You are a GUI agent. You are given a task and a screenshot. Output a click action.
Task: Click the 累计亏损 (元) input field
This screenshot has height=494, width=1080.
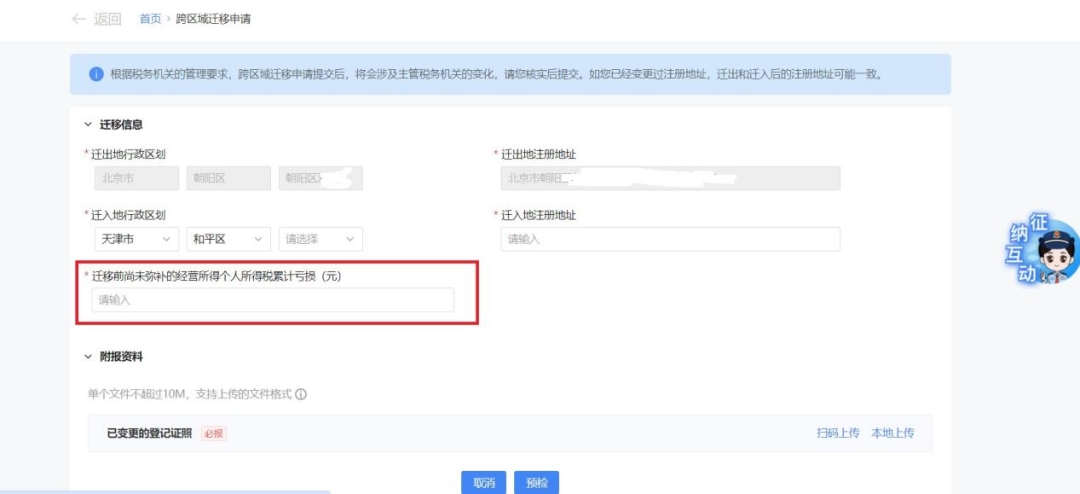click(272, 300)
